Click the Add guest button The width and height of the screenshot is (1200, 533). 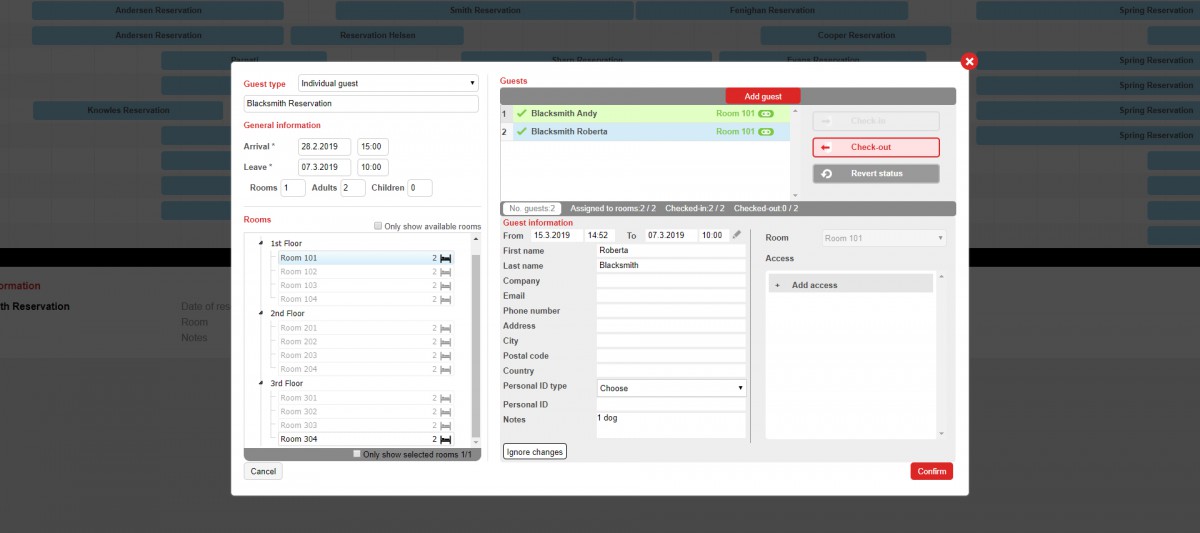click(763, 97)
